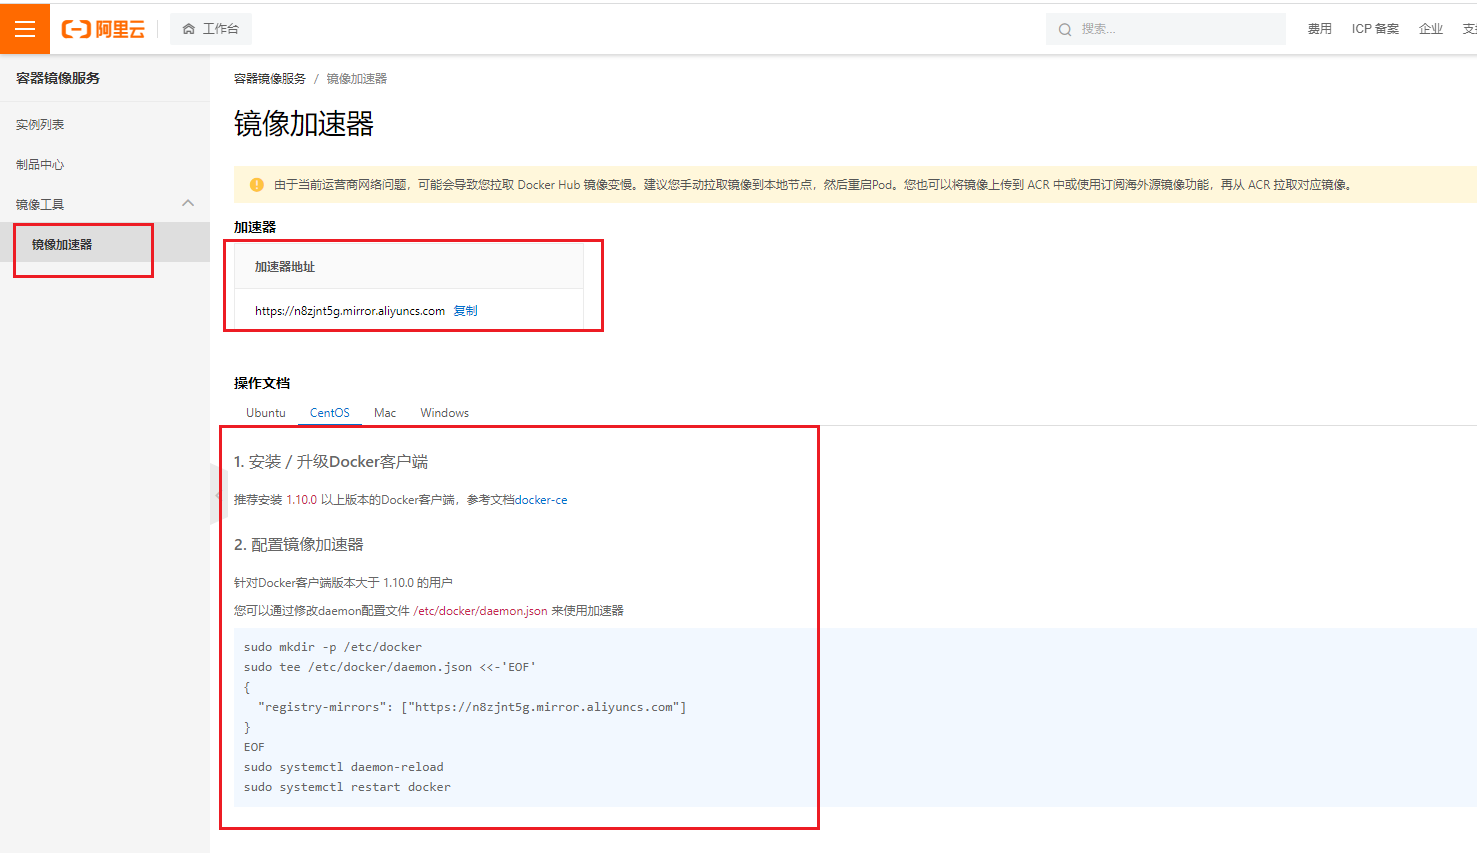
Task: Click the heading 配置镜像加速器
Action: [299, 545]
